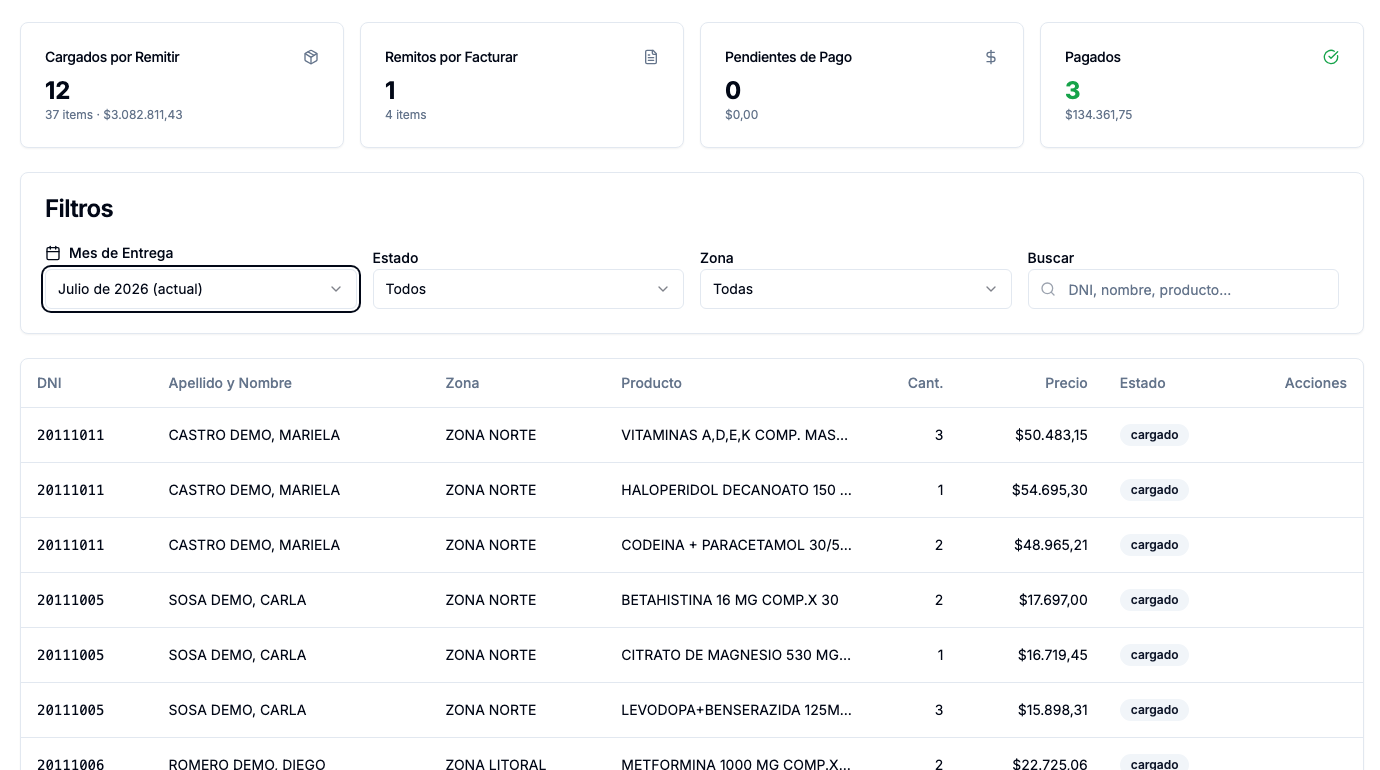Open the Mes de Entrega dropdown

point(201,289)
